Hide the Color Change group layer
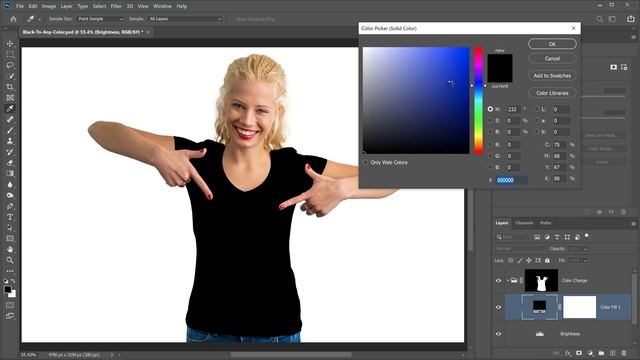 498,280
